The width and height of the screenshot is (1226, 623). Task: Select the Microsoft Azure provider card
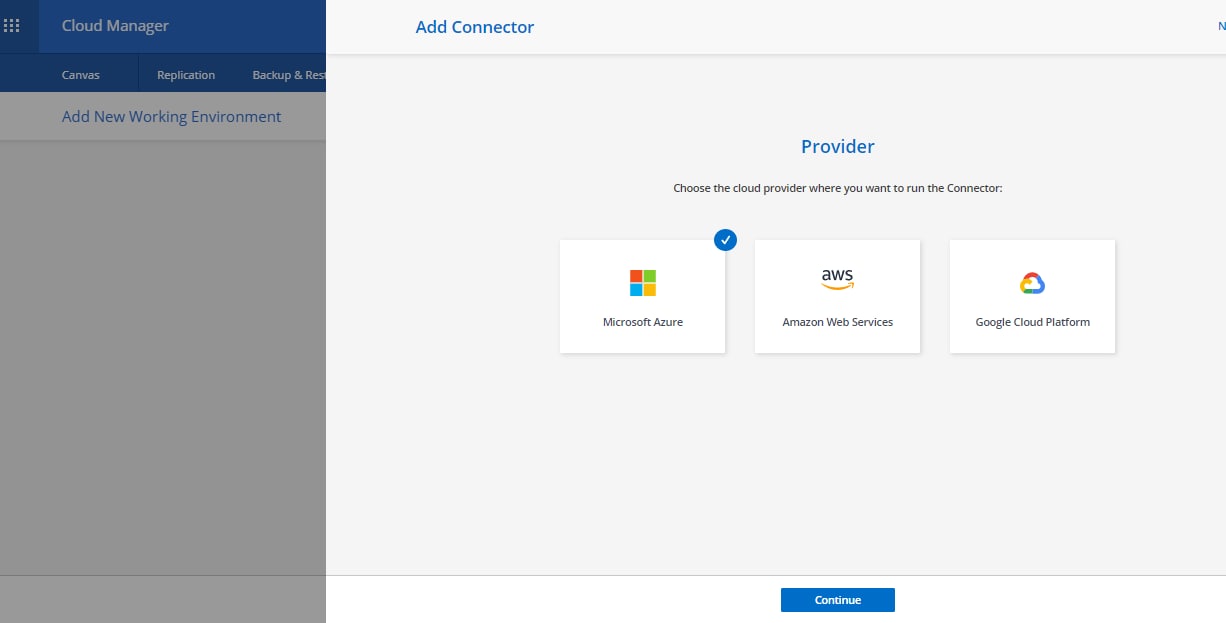pyautogui.click(x=642, y=296)
